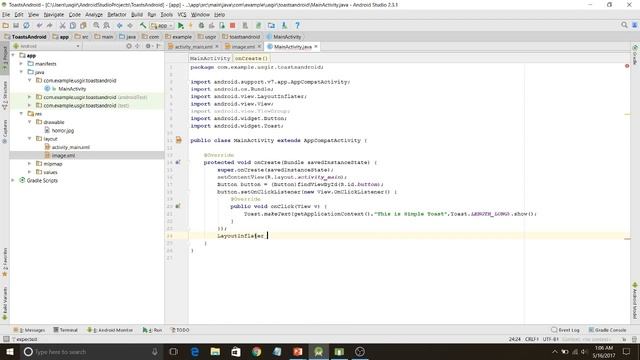Click the project panel settings gear icon
This screenshot has width=640, height=360.
coord(148,46)
